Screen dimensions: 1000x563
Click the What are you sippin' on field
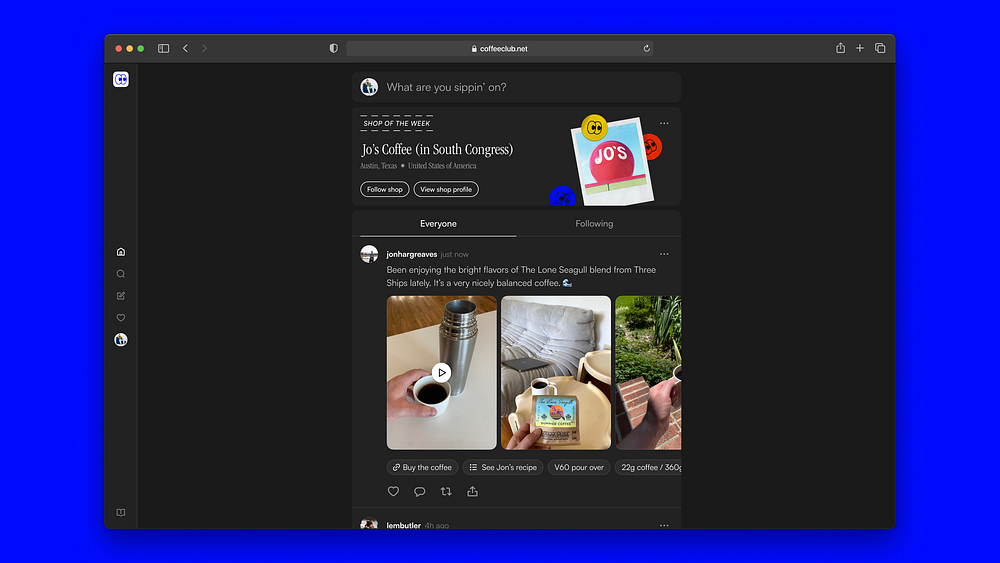click(x=516, y=87)
